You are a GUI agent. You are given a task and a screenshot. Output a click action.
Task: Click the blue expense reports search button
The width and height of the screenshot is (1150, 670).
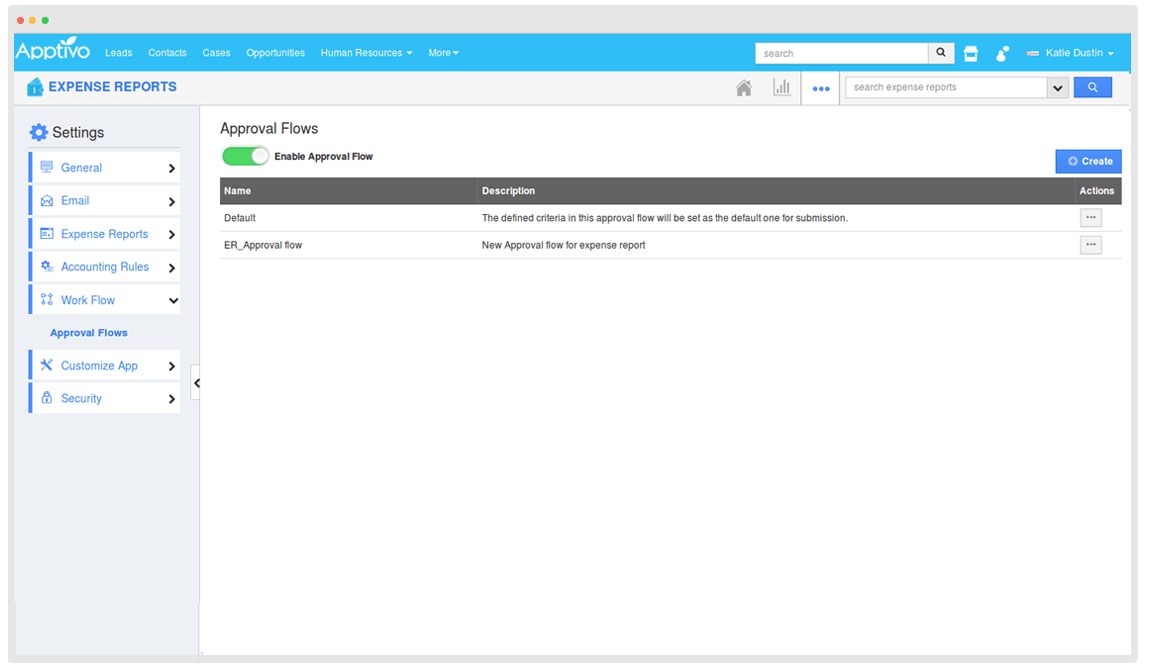1092,88
